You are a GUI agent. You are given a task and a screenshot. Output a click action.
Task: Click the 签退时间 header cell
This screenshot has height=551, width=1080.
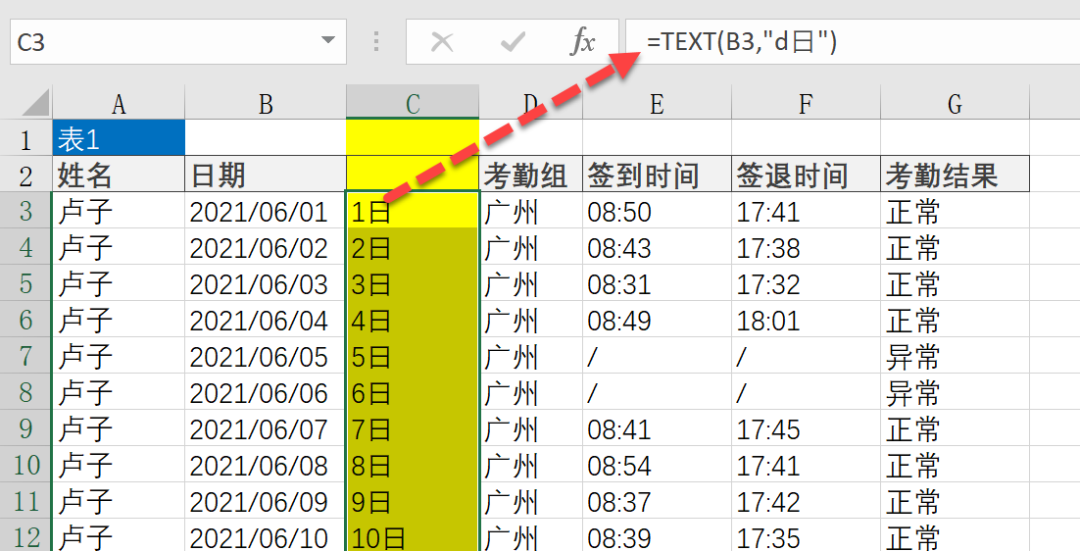click(806, 174)
